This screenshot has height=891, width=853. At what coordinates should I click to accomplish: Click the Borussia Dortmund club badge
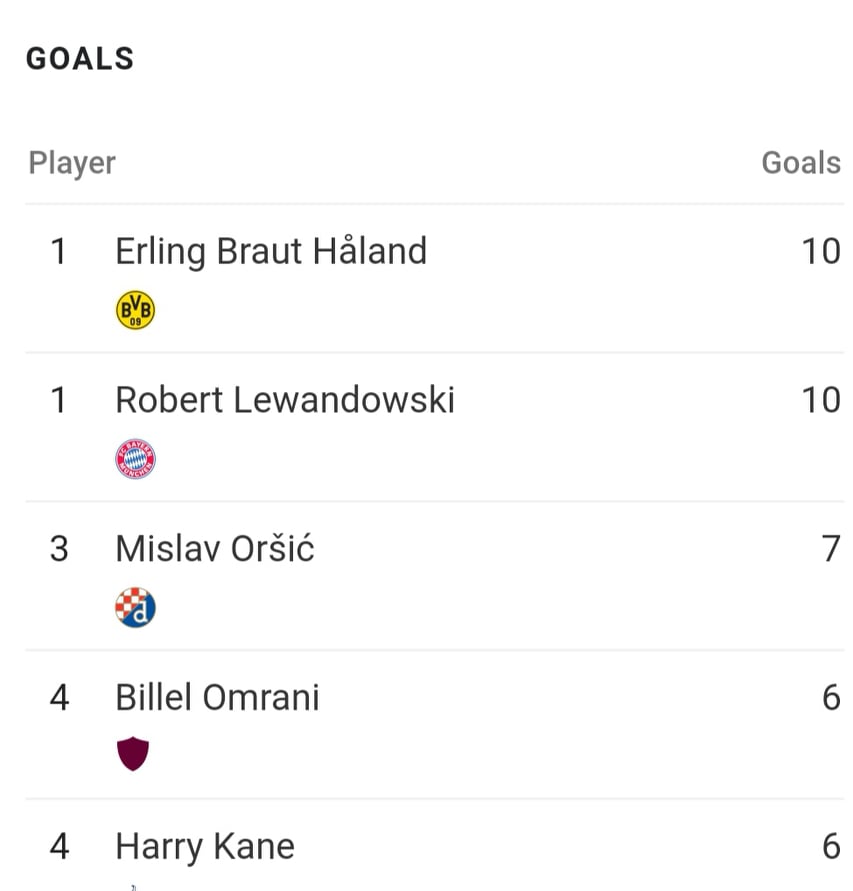point(135,310)
